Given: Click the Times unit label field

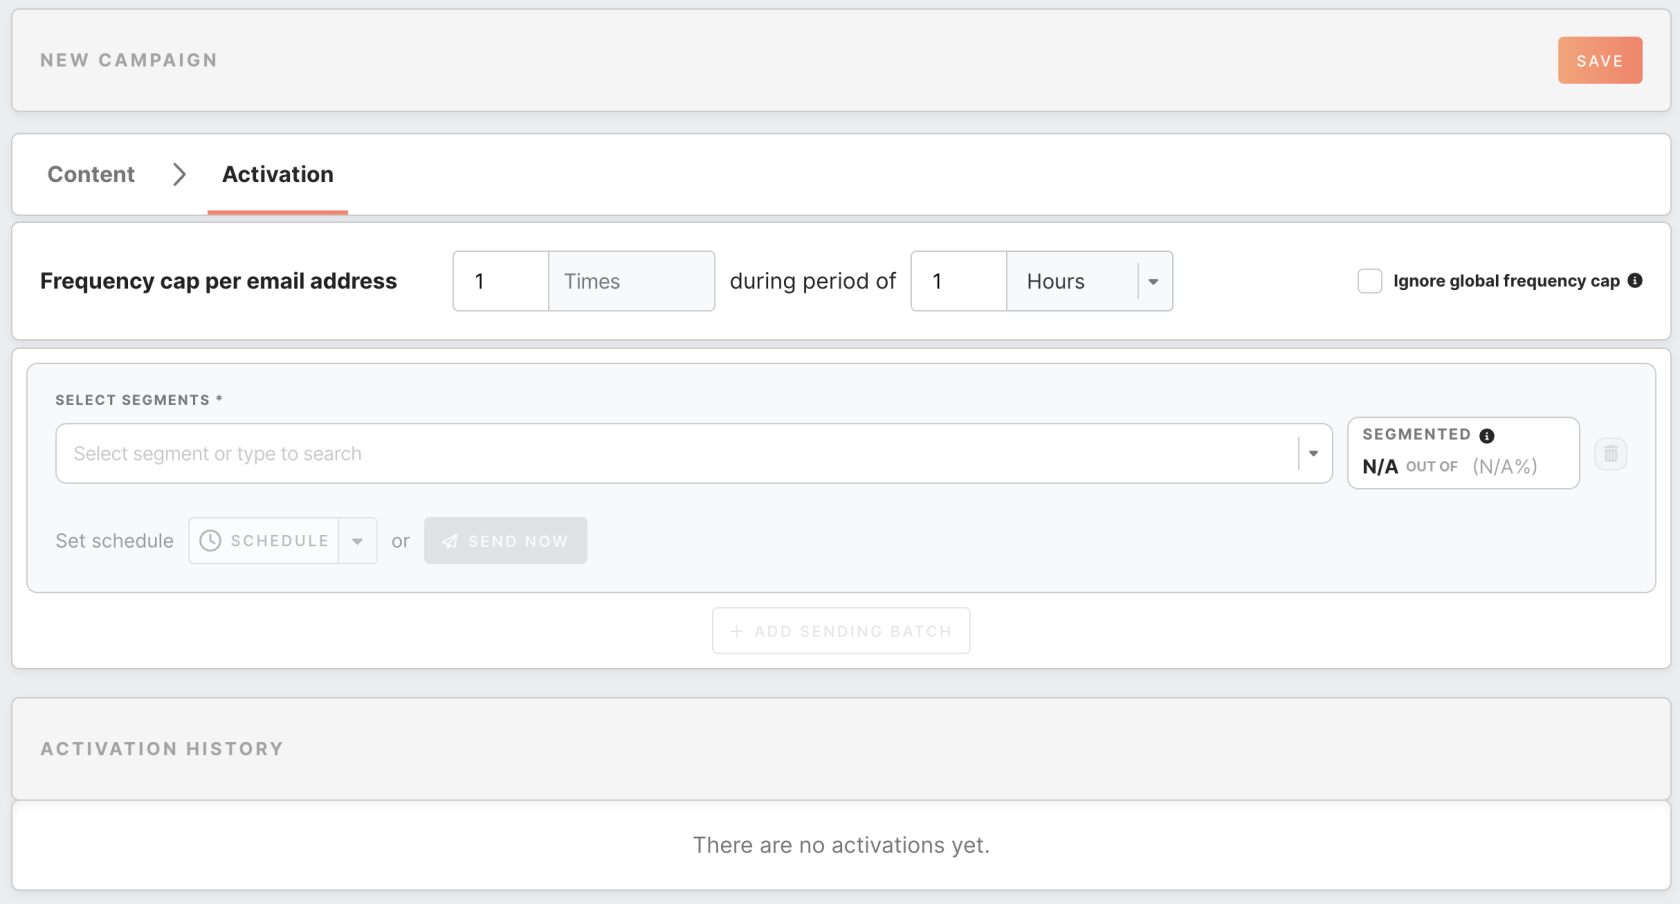Looking at the screenshot, I should click(632, 281).
